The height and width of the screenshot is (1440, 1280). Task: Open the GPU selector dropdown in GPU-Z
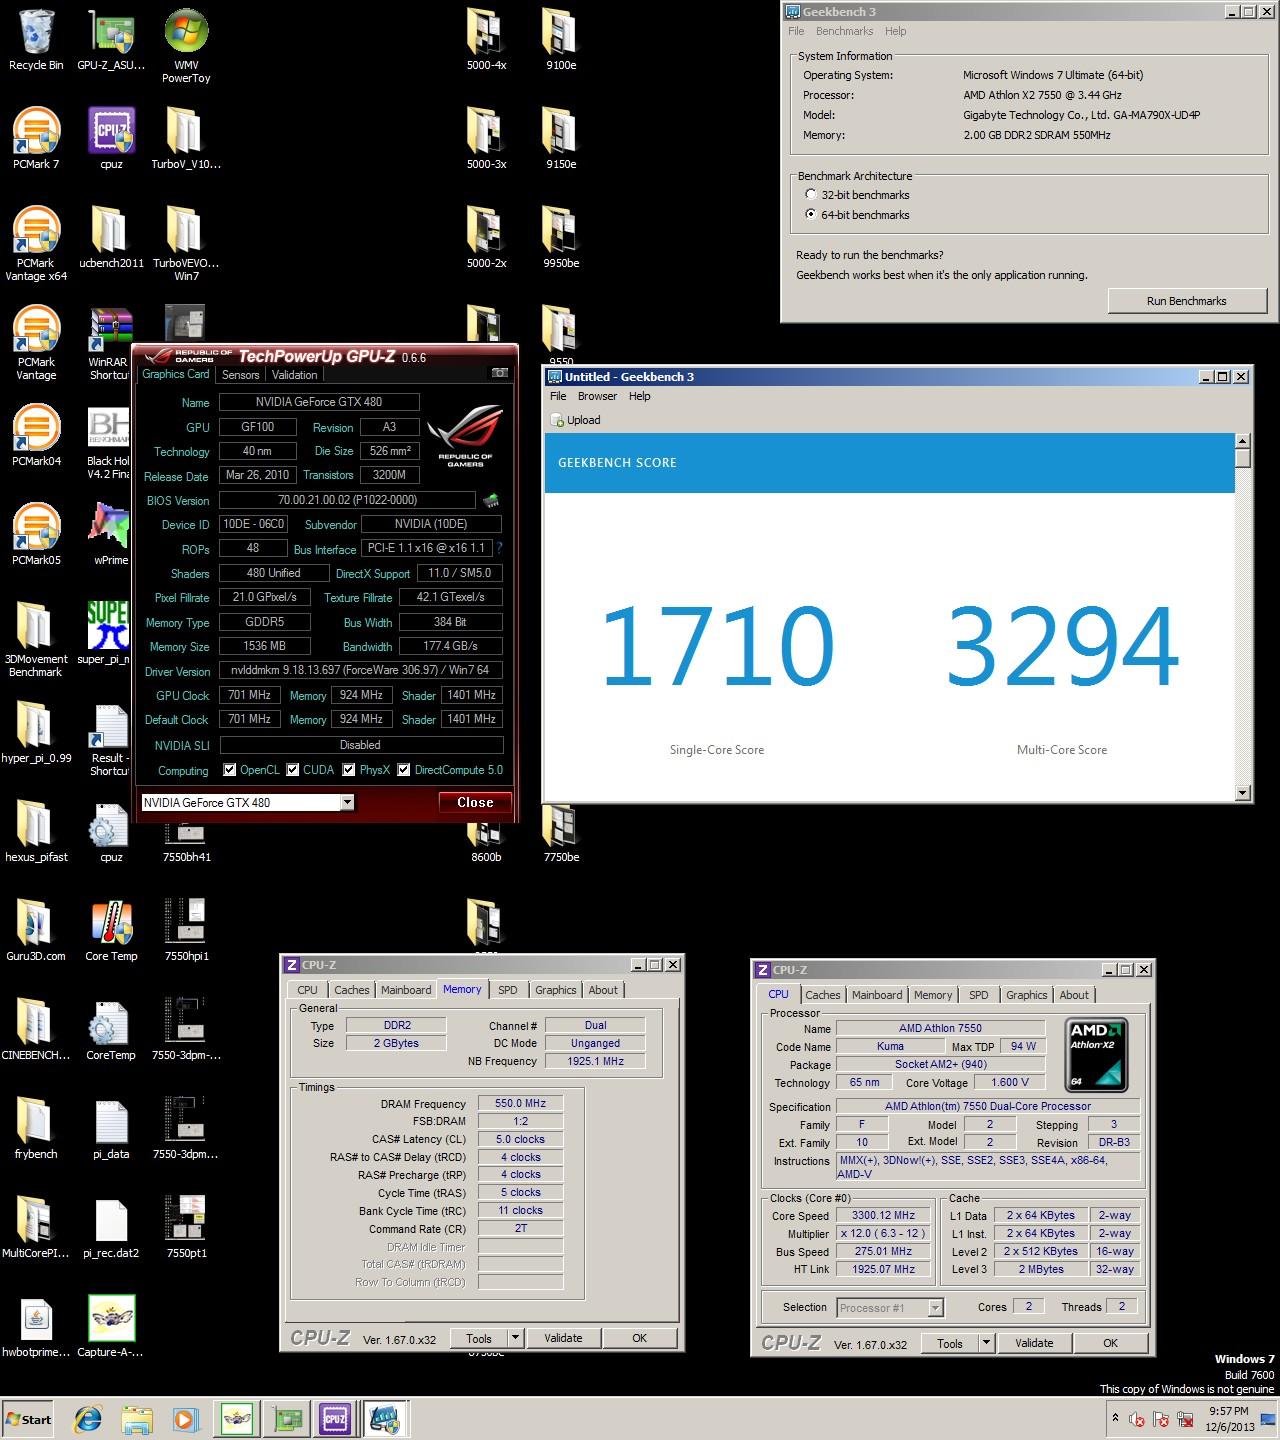[347, 802]
